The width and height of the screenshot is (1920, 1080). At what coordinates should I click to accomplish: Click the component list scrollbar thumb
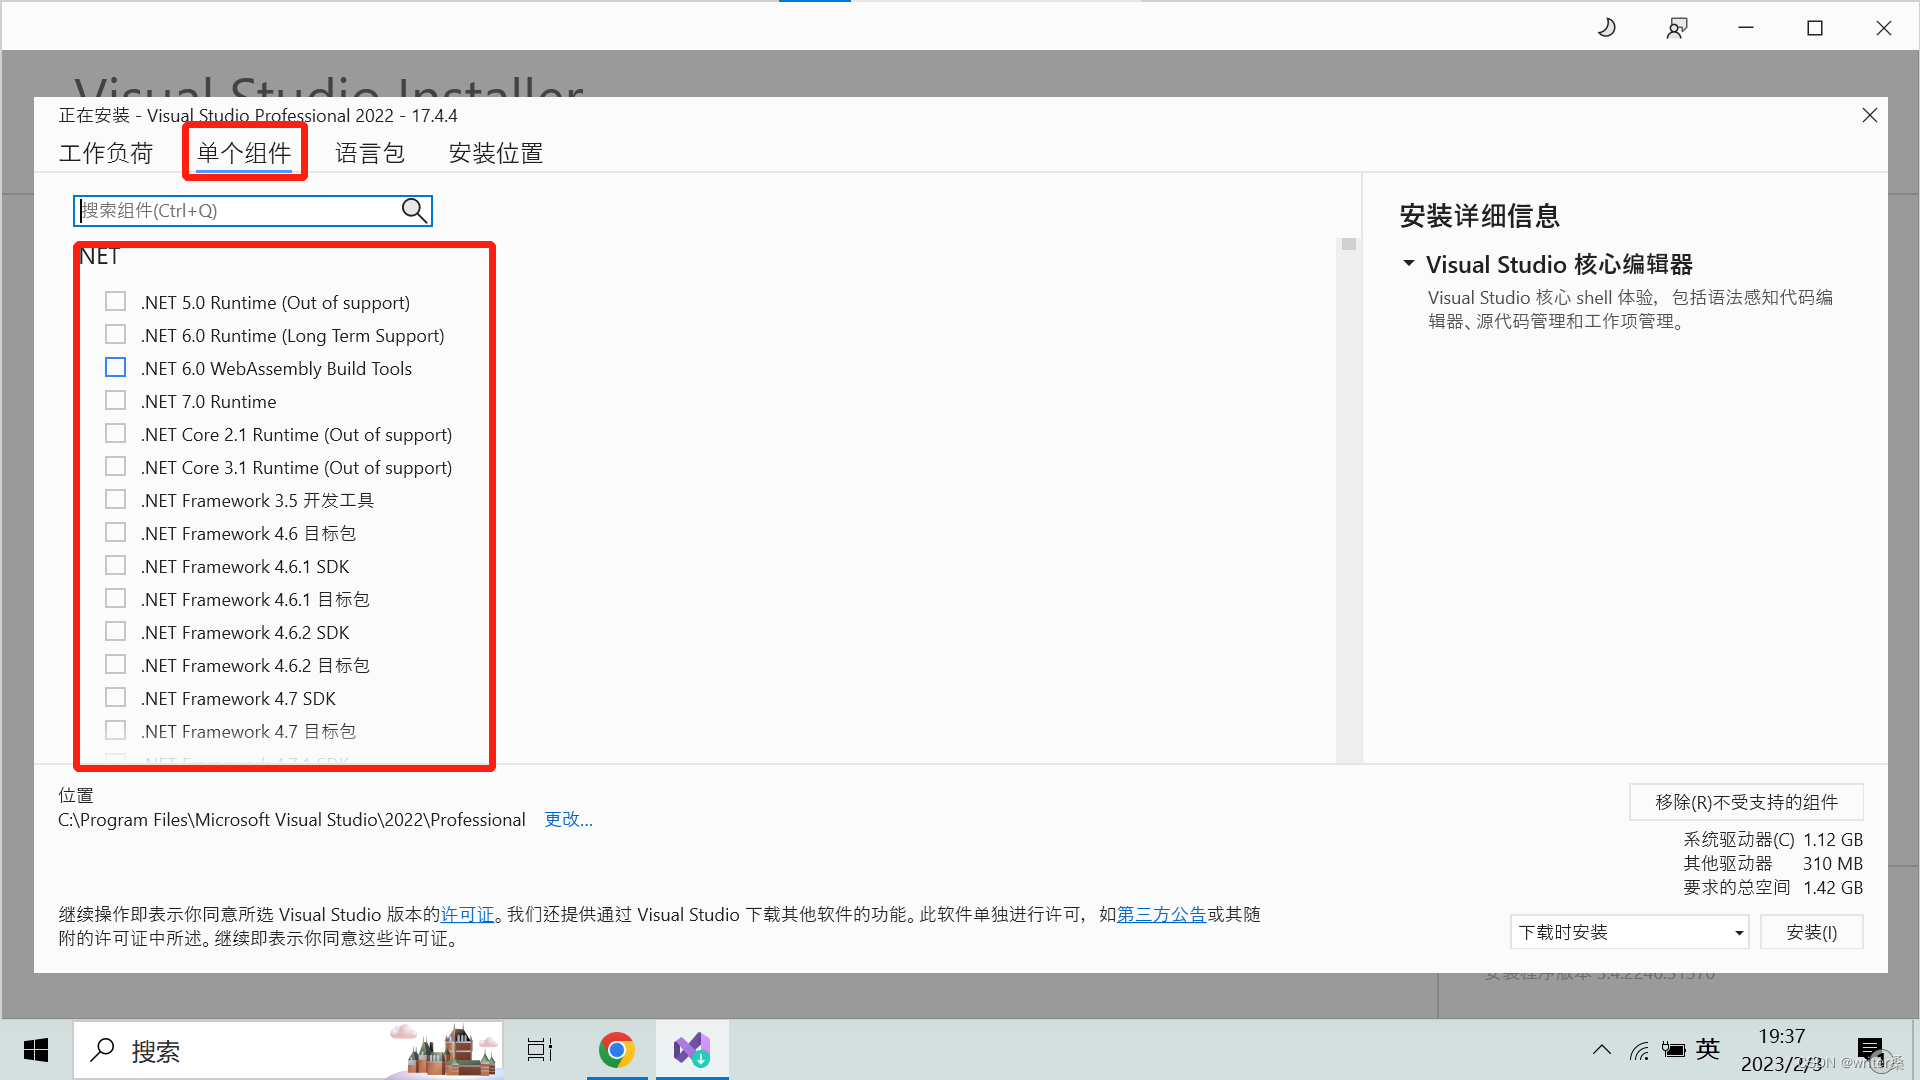click(1349, 245)
